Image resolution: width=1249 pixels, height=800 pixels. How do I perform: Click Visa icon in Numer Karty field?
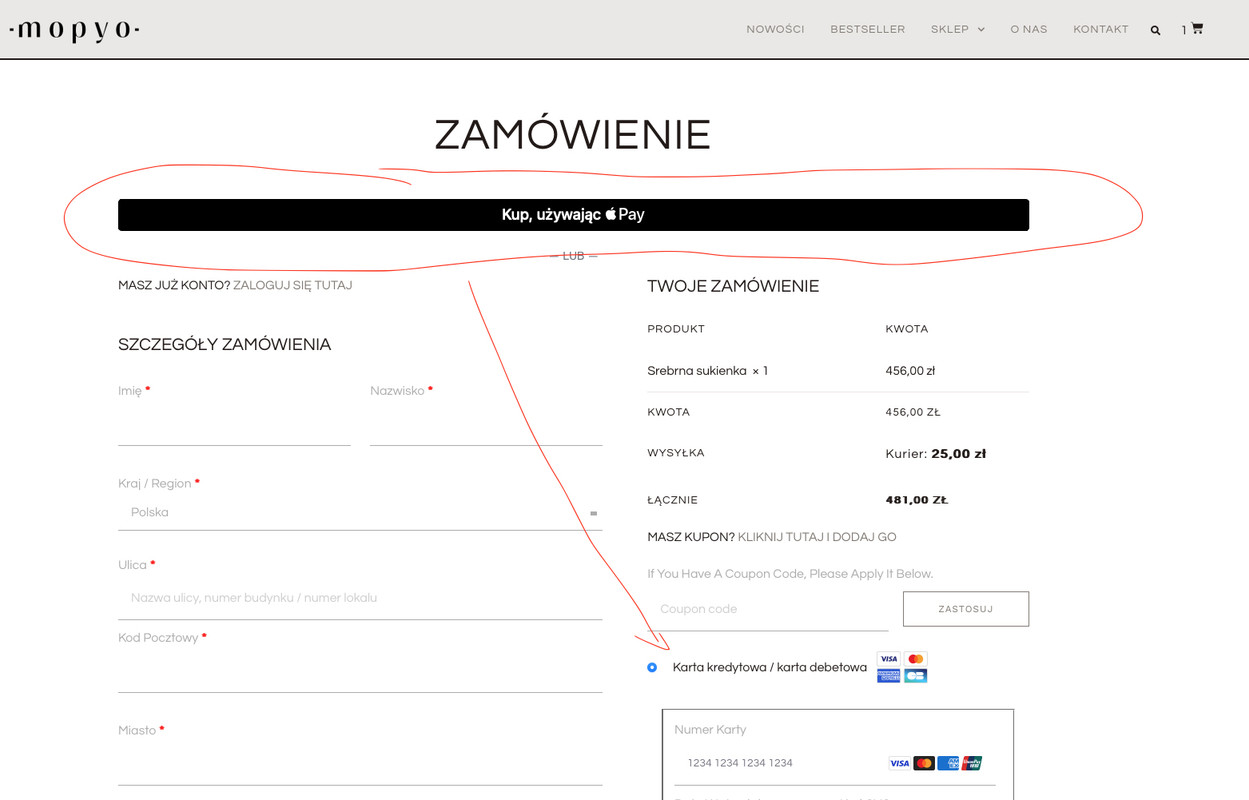[x=900, y=763]
